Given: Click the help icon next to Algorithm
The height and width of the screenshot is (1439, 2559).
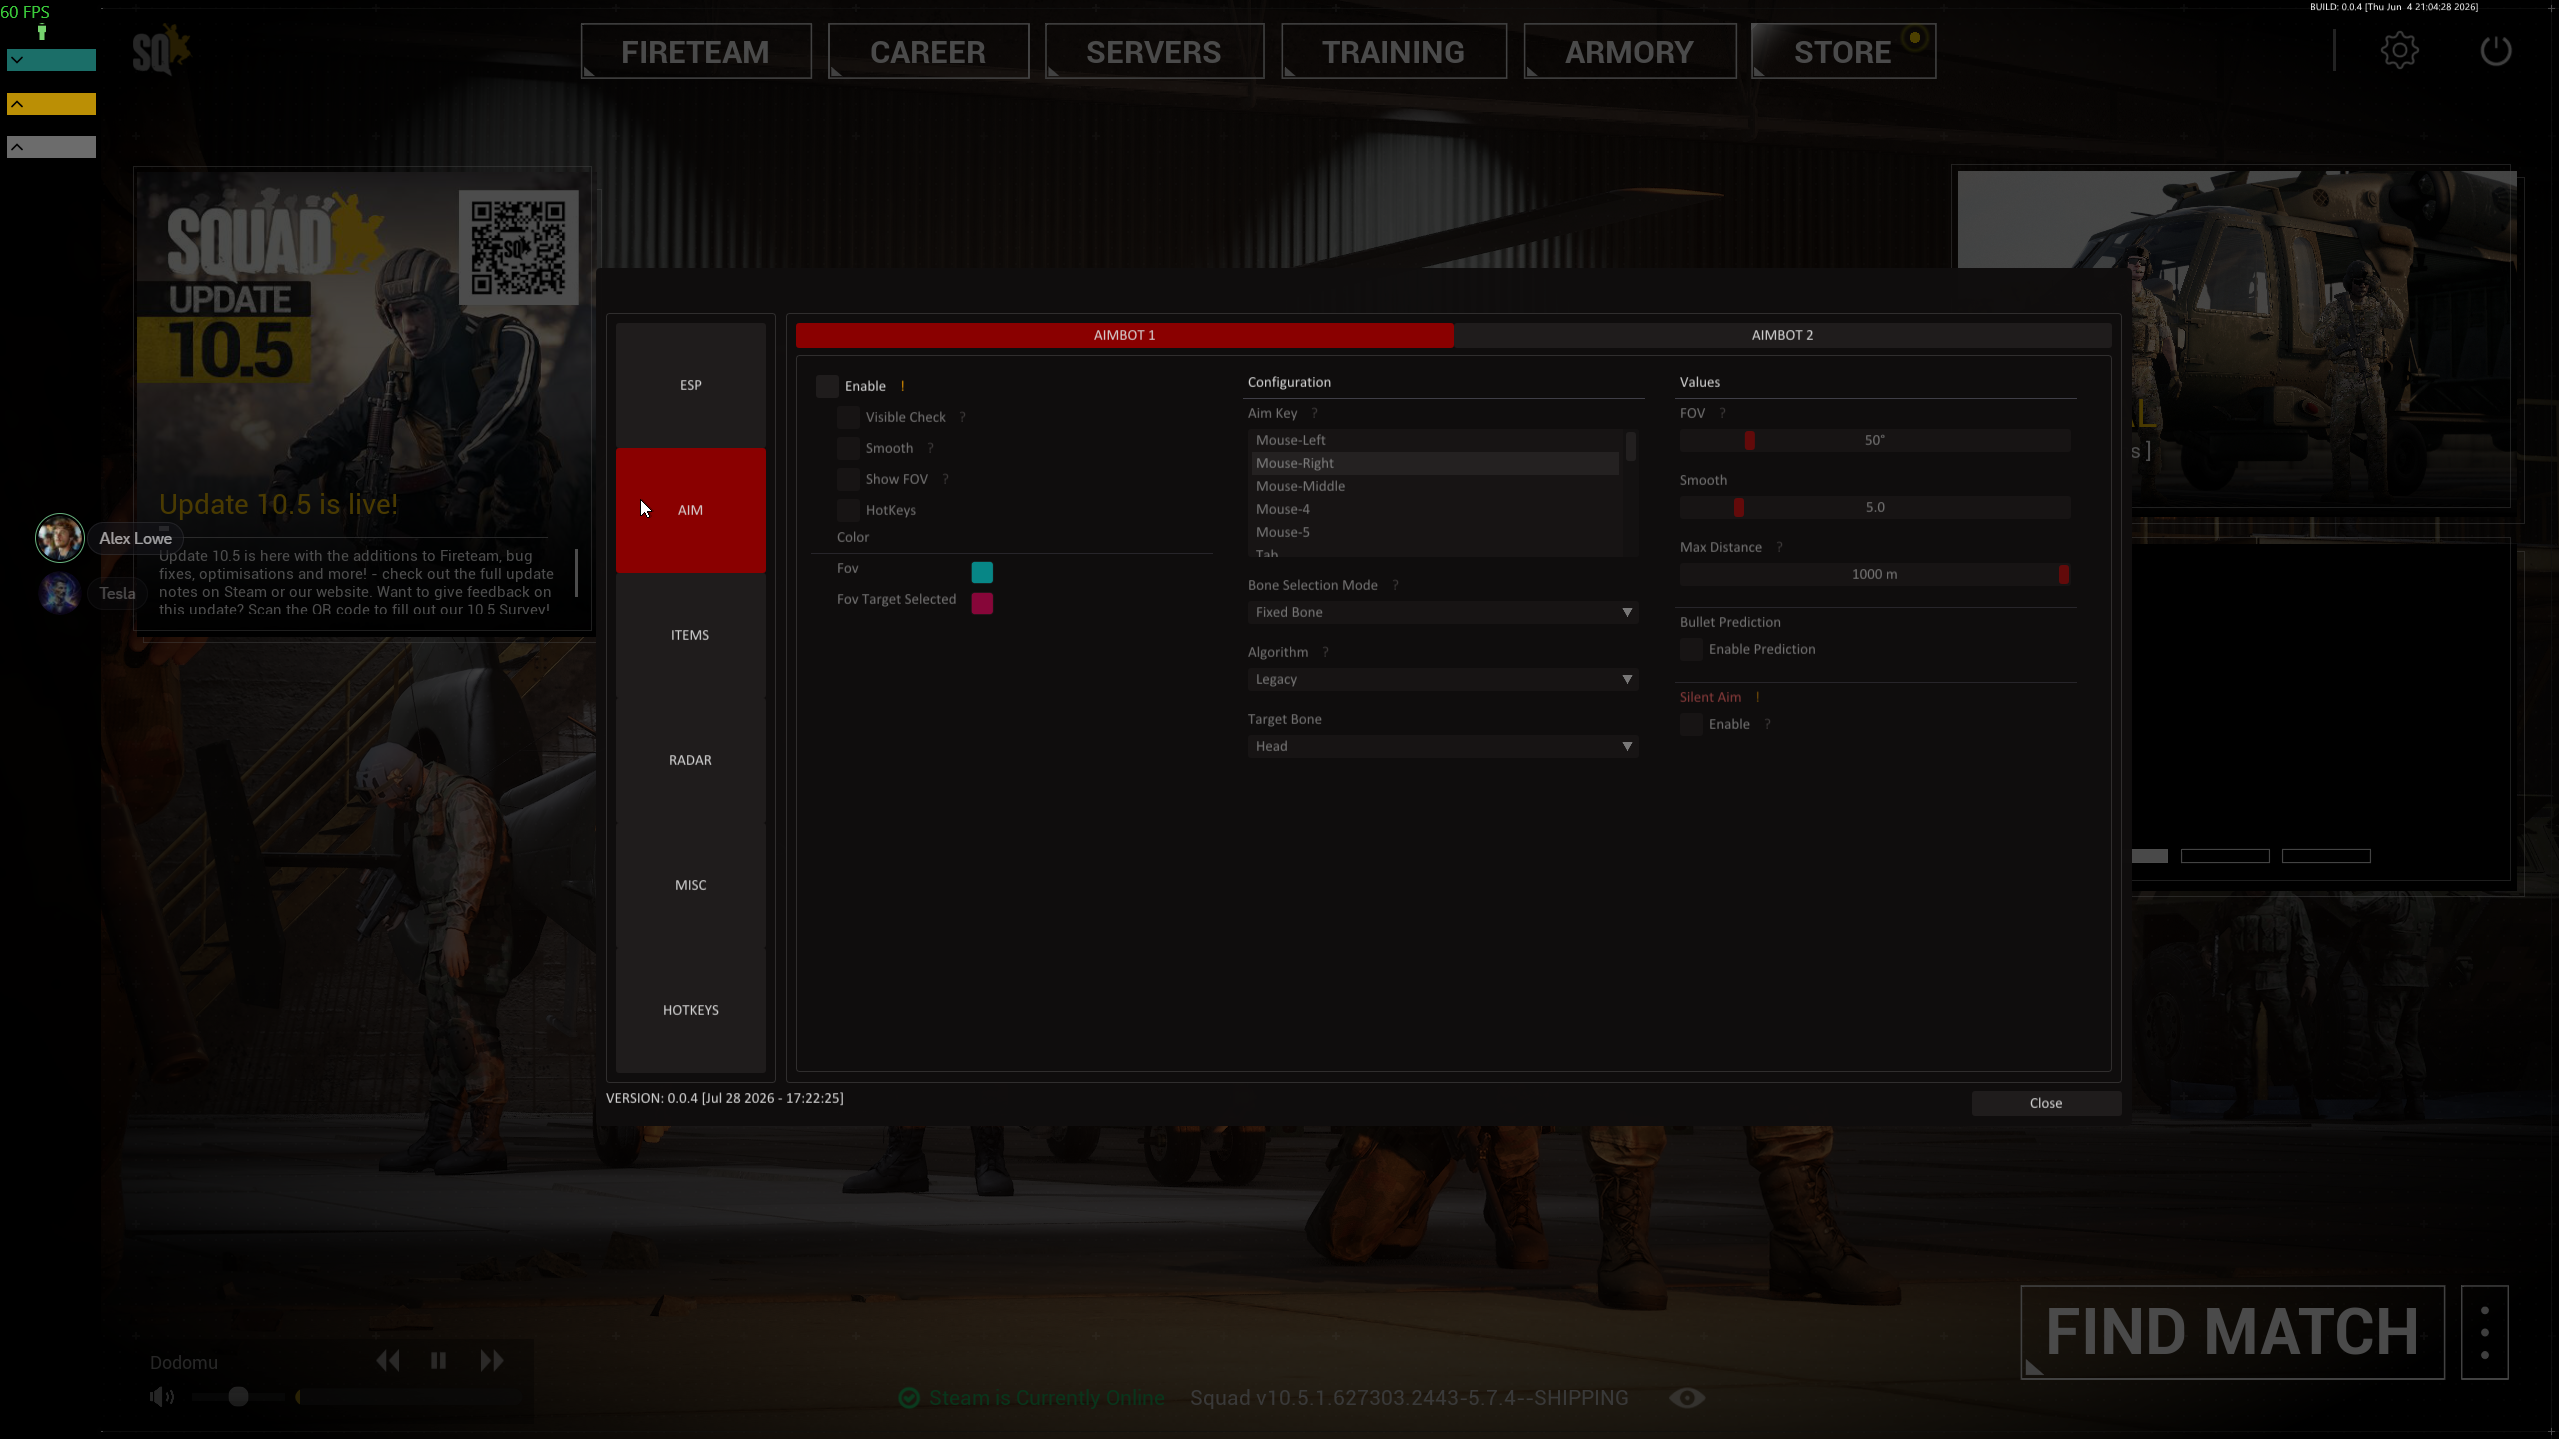Looking at the screenshot, I should click(x=1325, y=652).
